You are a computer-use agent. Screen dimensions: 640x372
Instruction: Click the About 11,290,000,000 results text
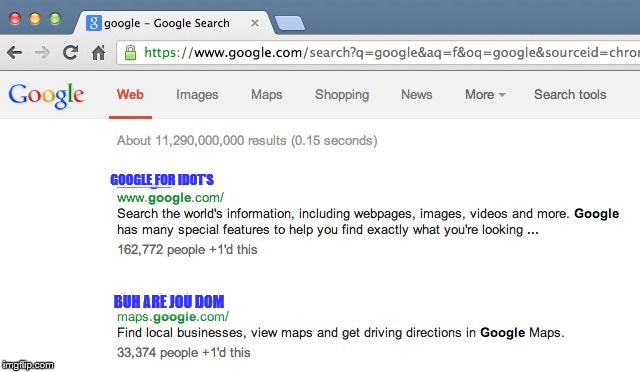[247, 140]
